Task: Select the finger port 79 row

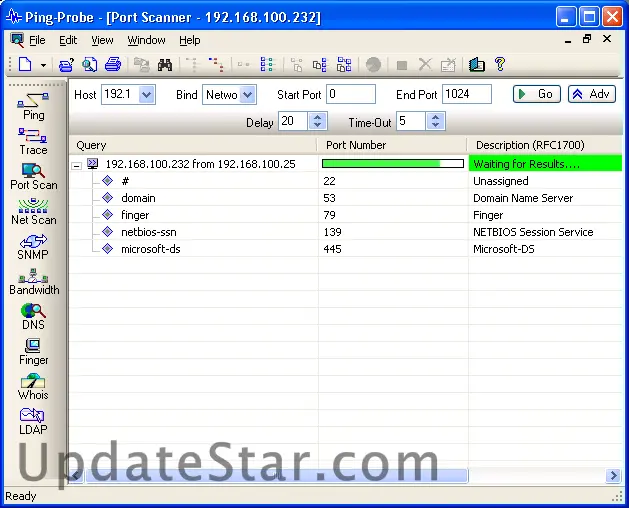Action: [x=345, y=215]
